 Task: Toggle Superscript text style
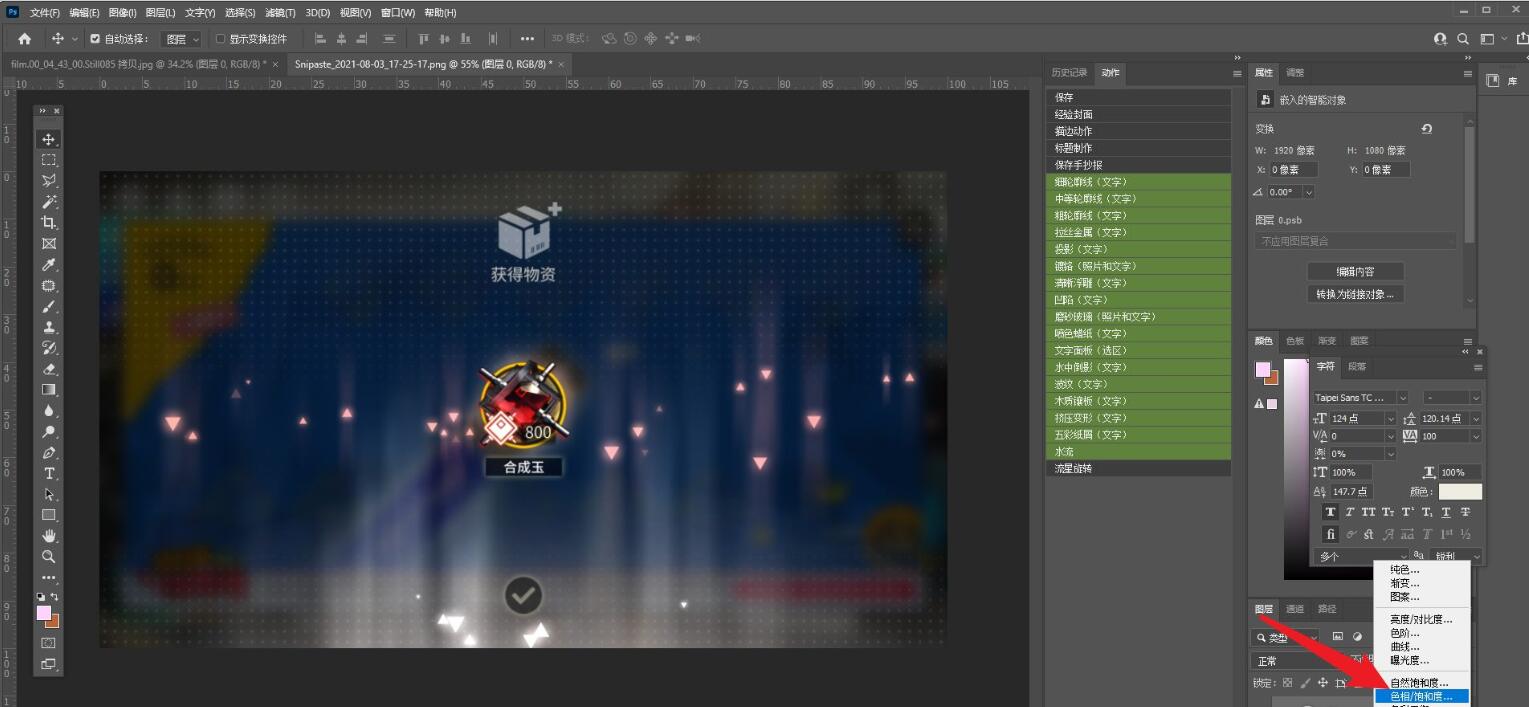[1408, 512]
